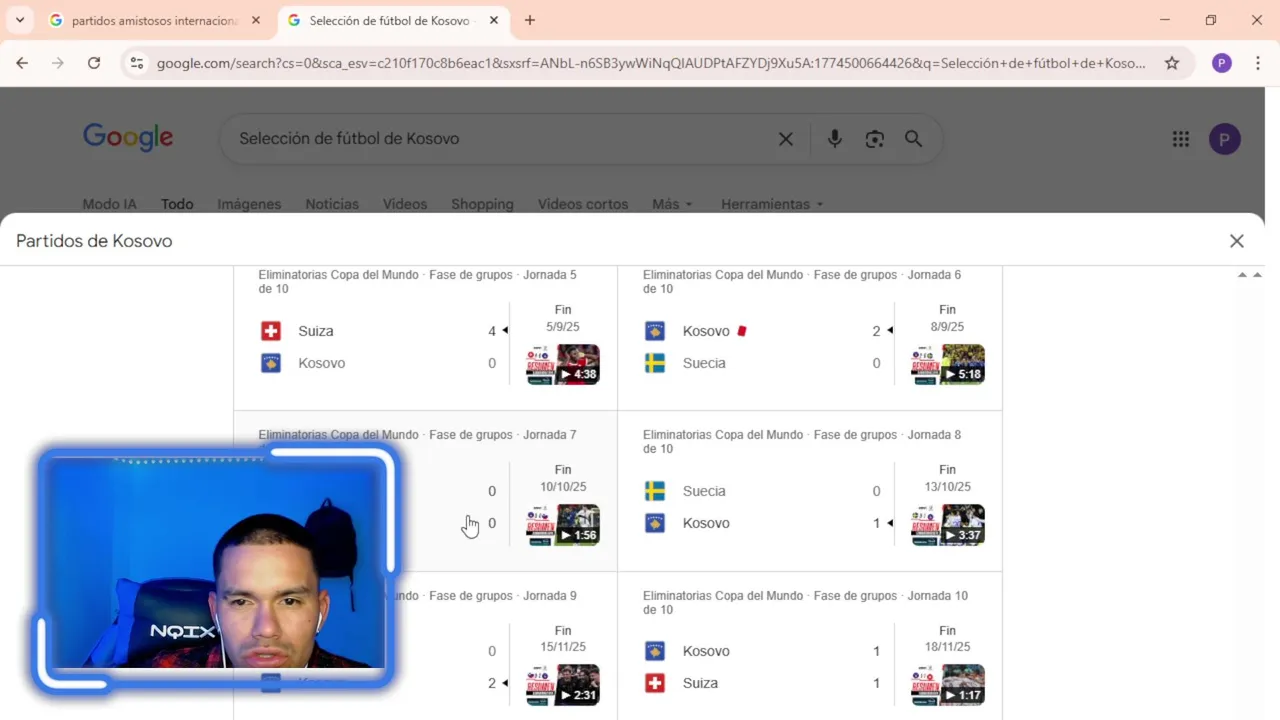Go forward in browser history

(x=58, y=63)
